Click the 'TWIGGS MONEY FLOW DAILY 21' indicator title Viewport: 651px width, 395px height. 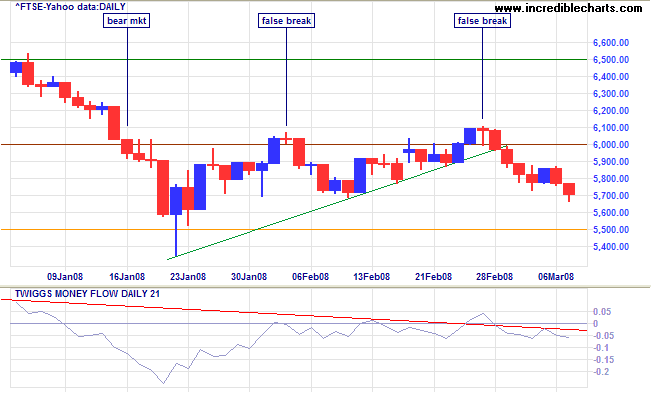pos(87,294)
